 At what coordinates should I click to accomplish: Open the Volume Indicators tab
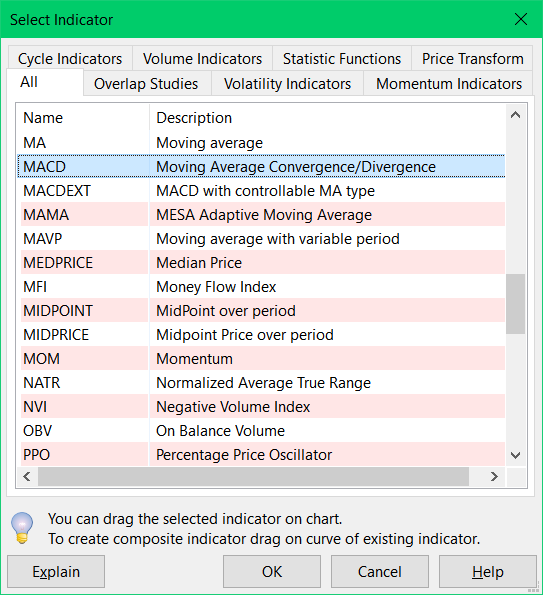(202, 58)
